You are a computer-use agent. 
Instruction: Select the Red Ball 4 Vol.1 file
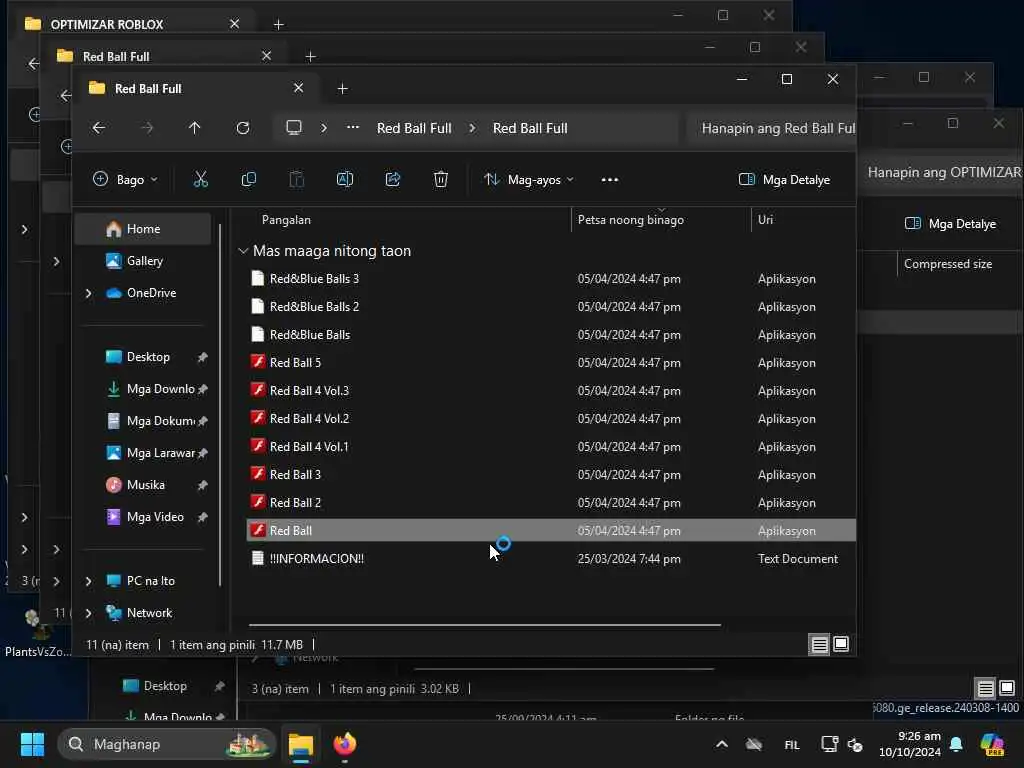551,447
